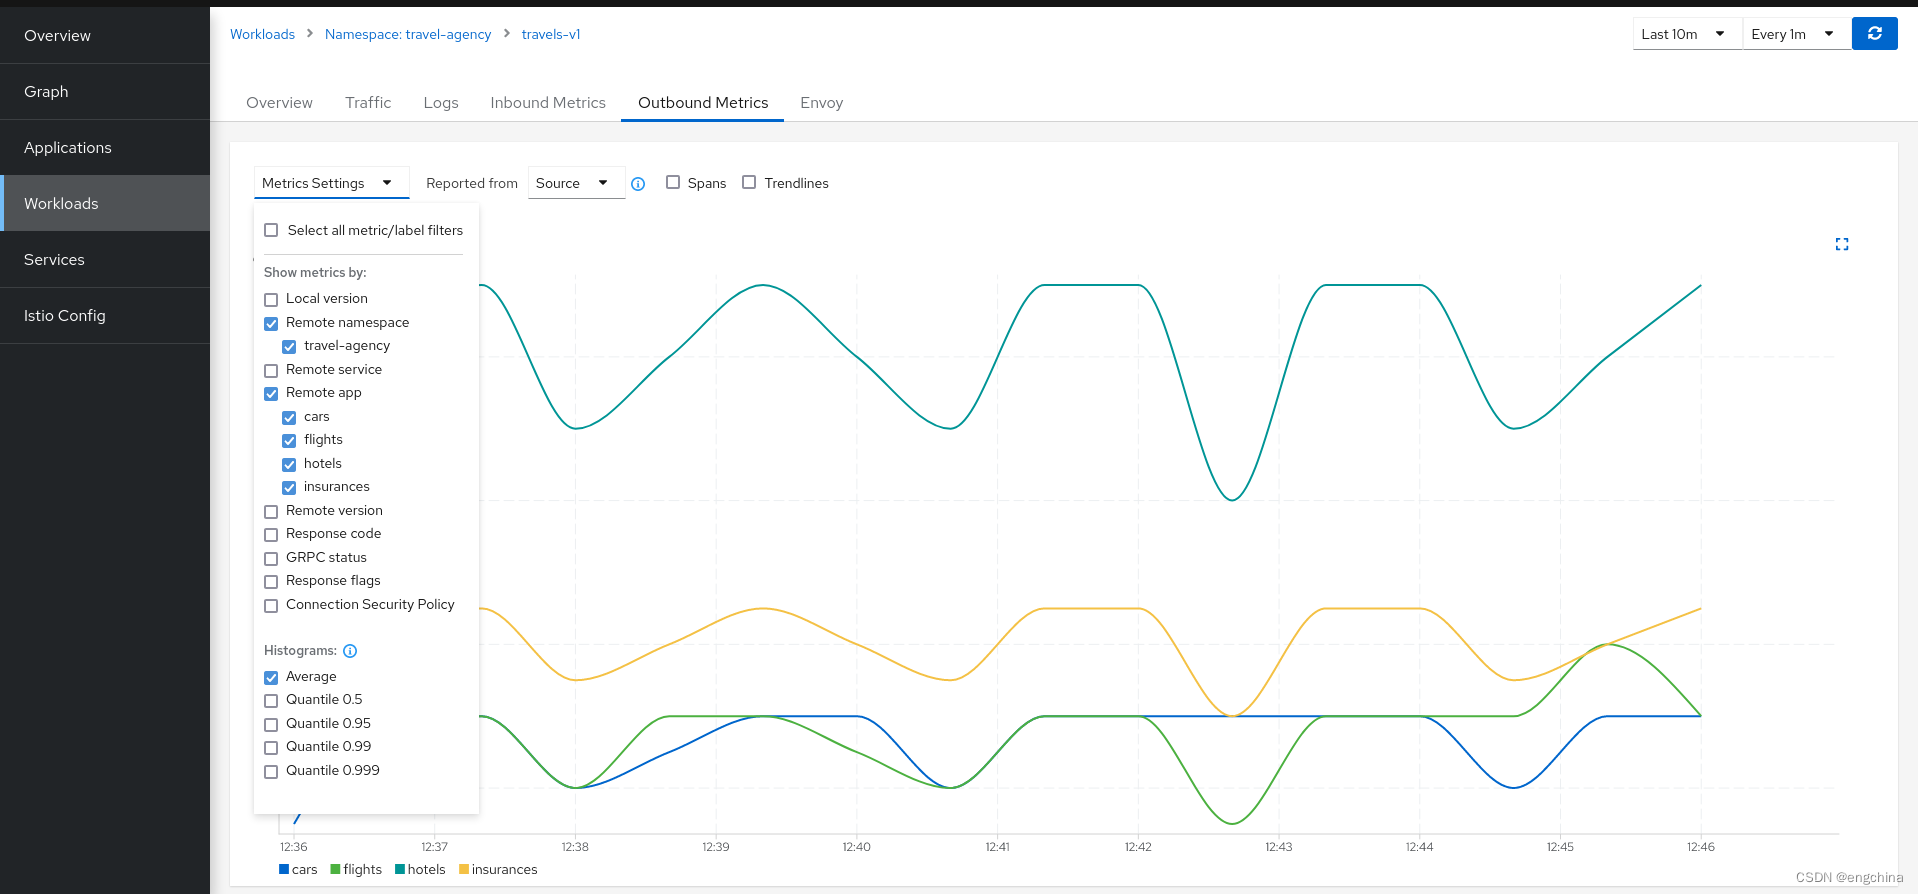1918x894 pixels.
Task: Select the Outbound Metrics tab
Action: tap(703, 102)
